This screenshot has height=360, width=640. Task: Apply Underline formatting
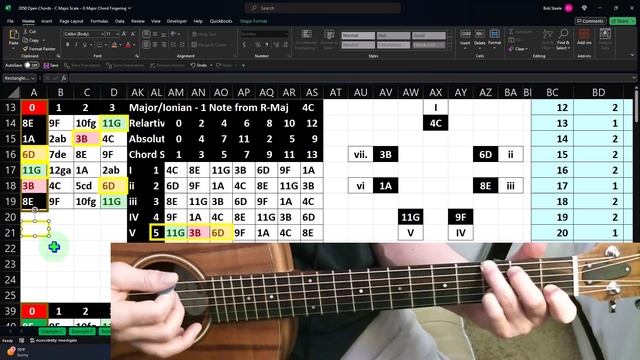click(x=84, y=44)
